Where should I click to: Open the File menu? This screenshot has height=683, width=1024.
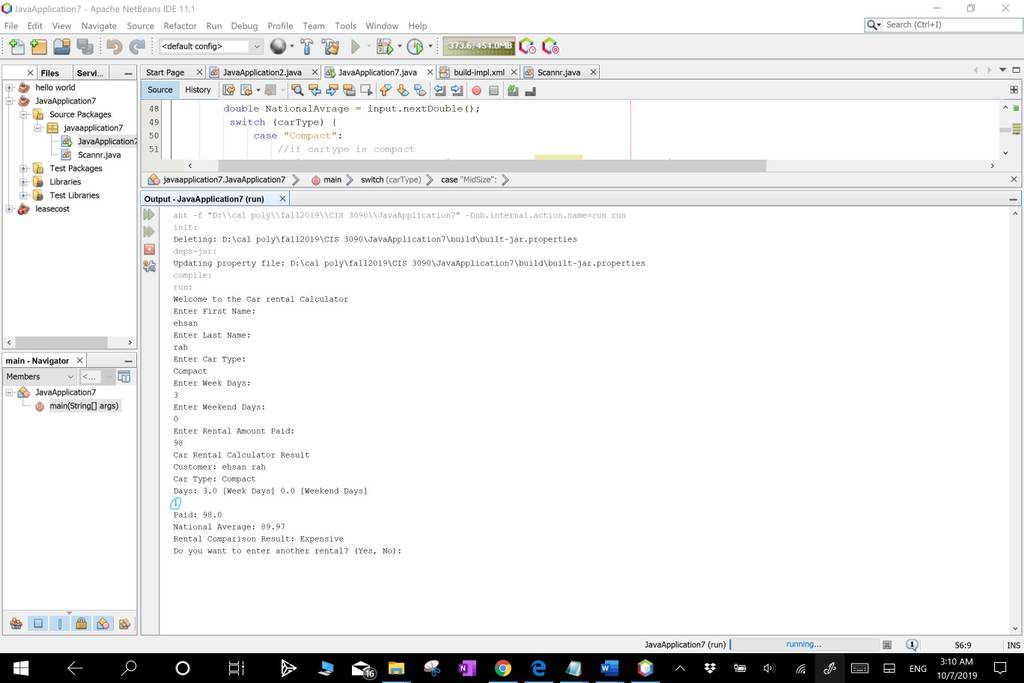(11, 26)
